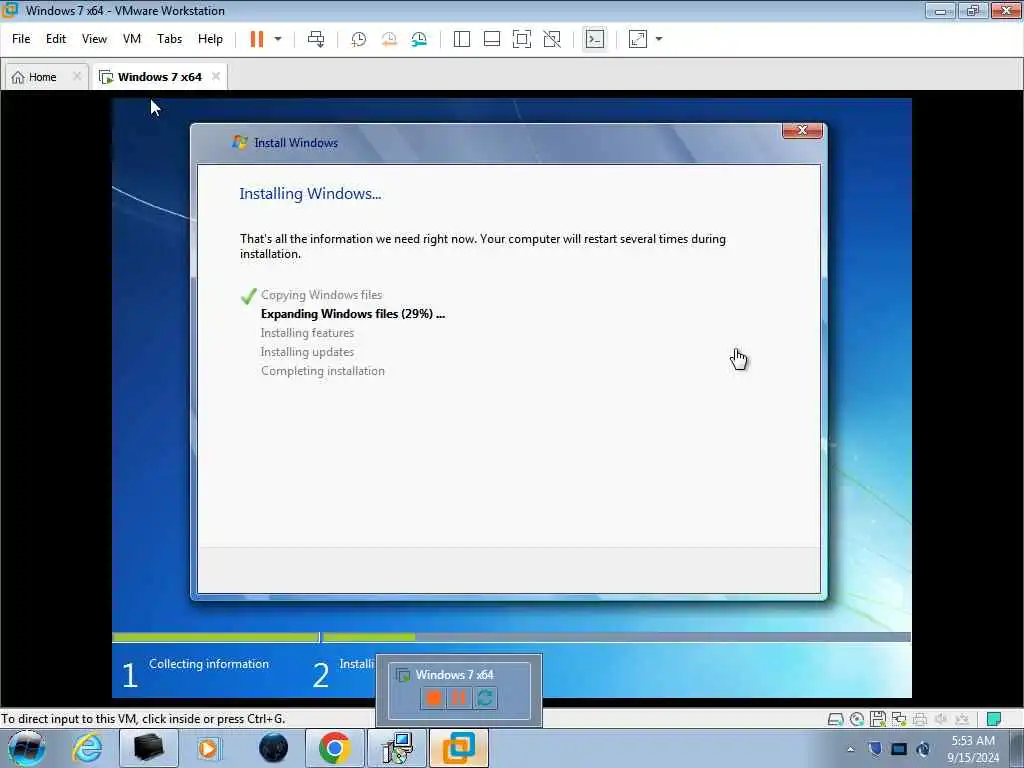1024x768 pixels.
Task: Click the 'Completing installation' step text
Action: [x=323, y=371]
